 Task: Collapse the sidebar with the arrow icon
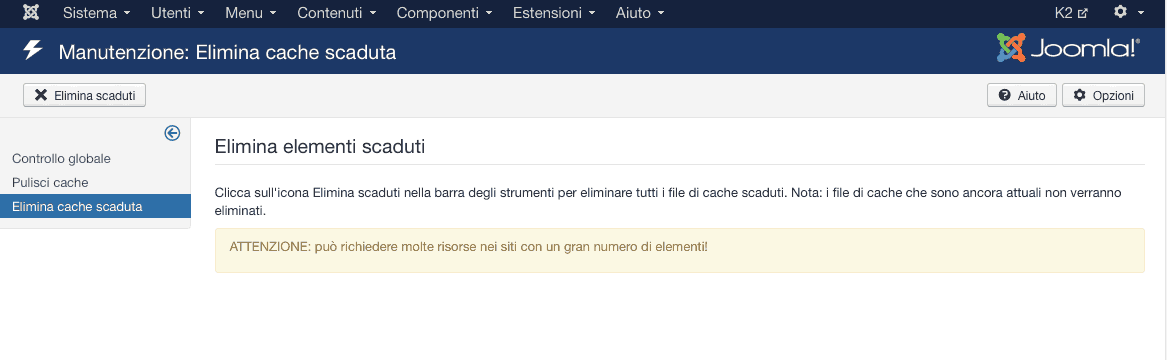click(x=172, y=133)
